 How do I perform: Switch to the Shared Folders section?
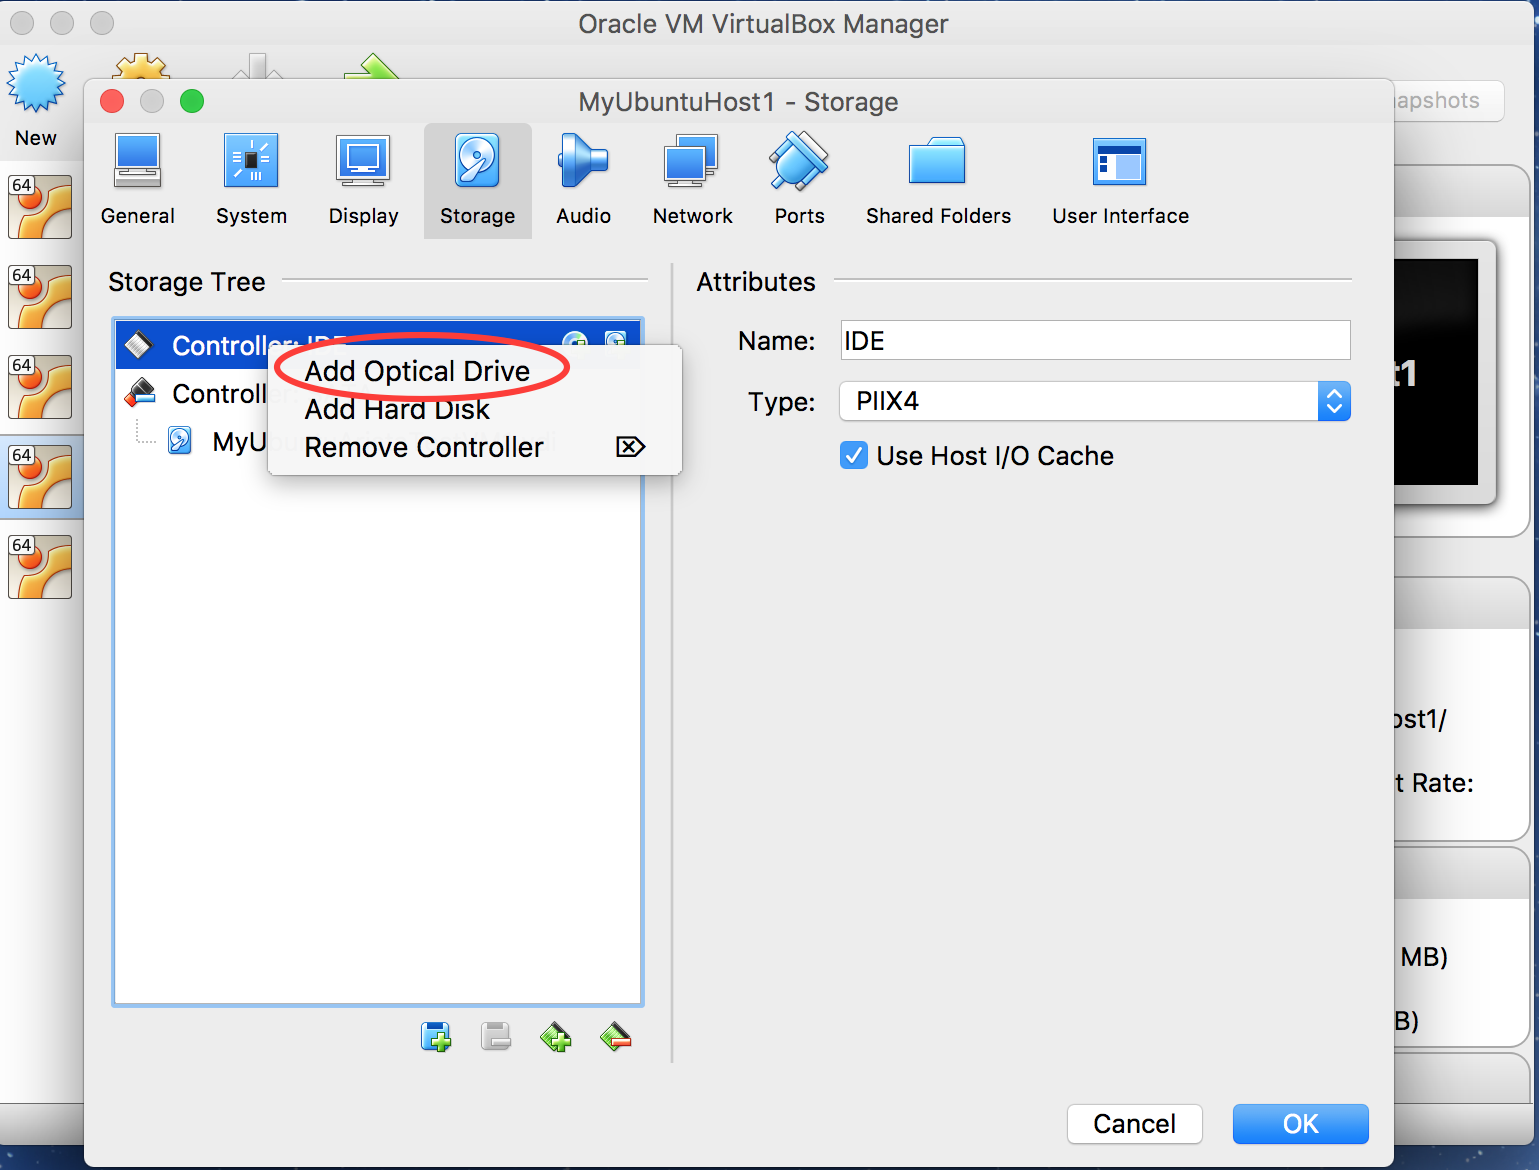click(x=938, y=181)
